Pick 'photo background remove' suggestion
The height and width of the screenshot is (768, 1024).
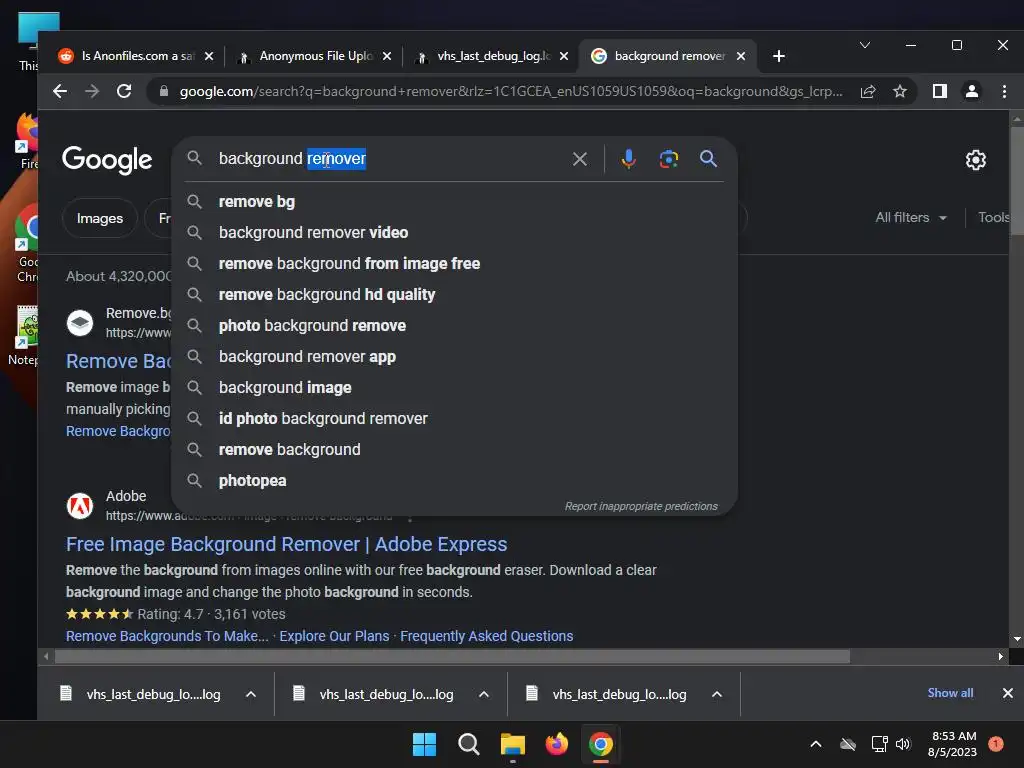coord(454,326)
